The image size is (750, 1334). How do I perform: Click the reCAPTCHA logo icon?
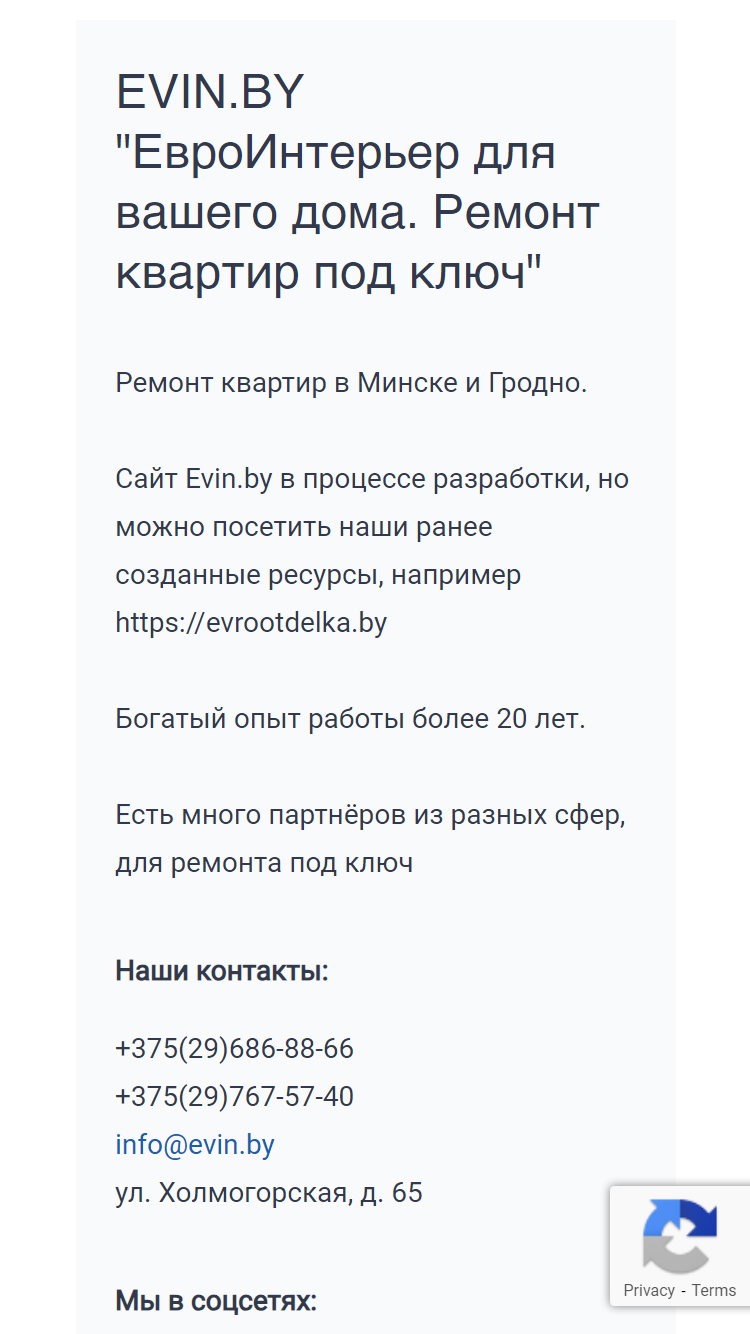pos(680,1236)
